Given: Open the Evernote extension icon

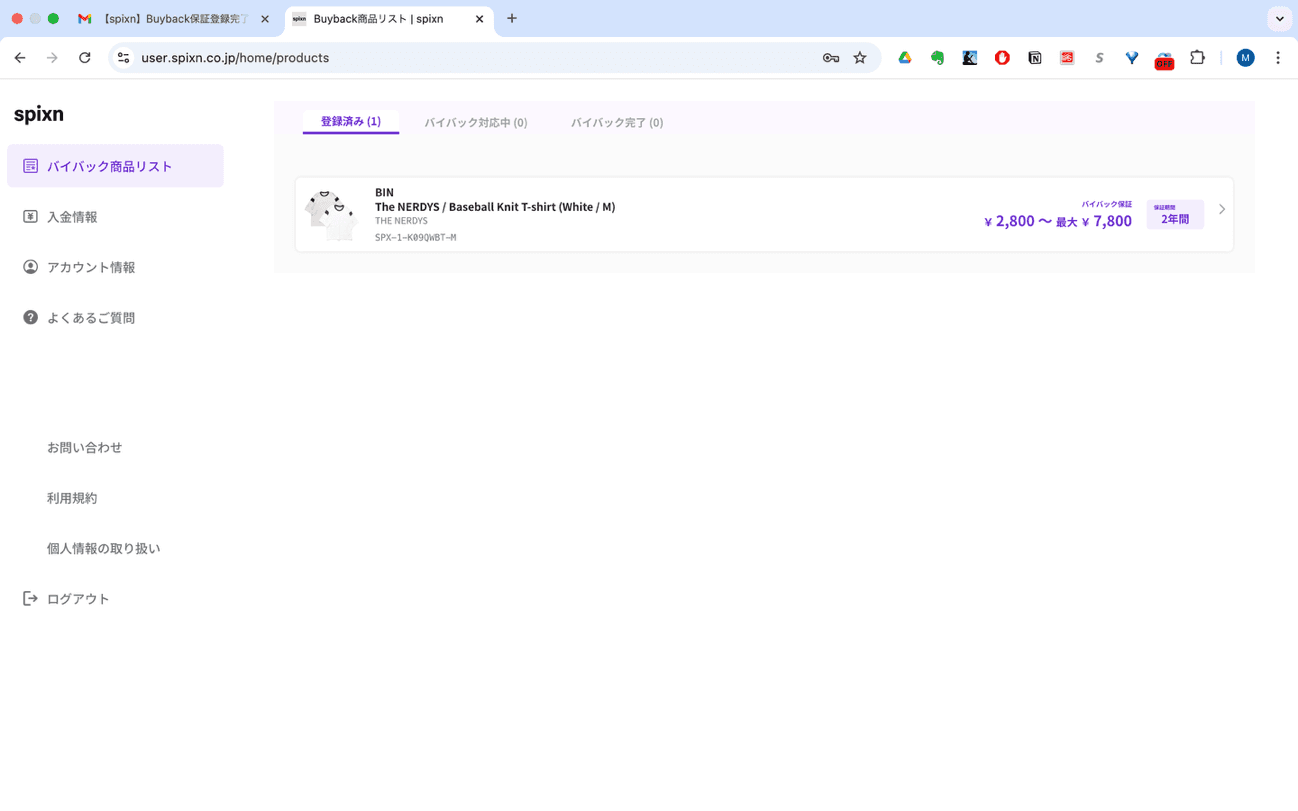Looking at the screenshot, I should (x=937, y=58).
